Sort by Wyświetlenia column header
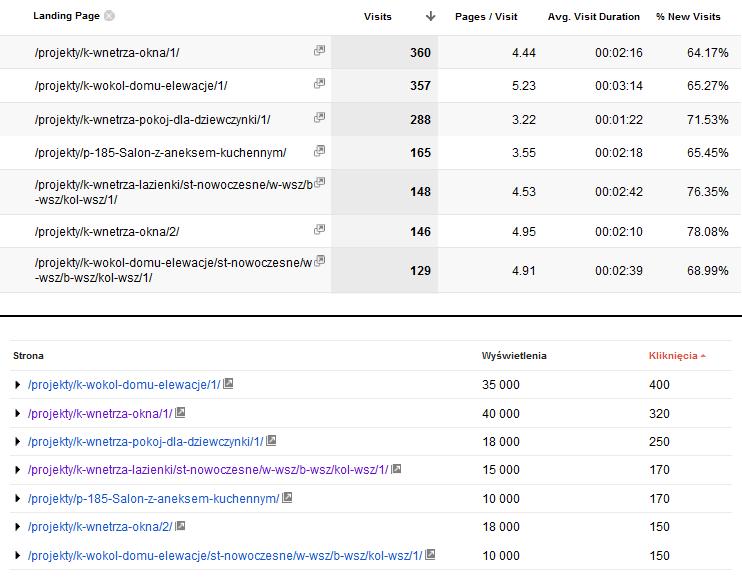742x579 pixels. coord(514,356)
